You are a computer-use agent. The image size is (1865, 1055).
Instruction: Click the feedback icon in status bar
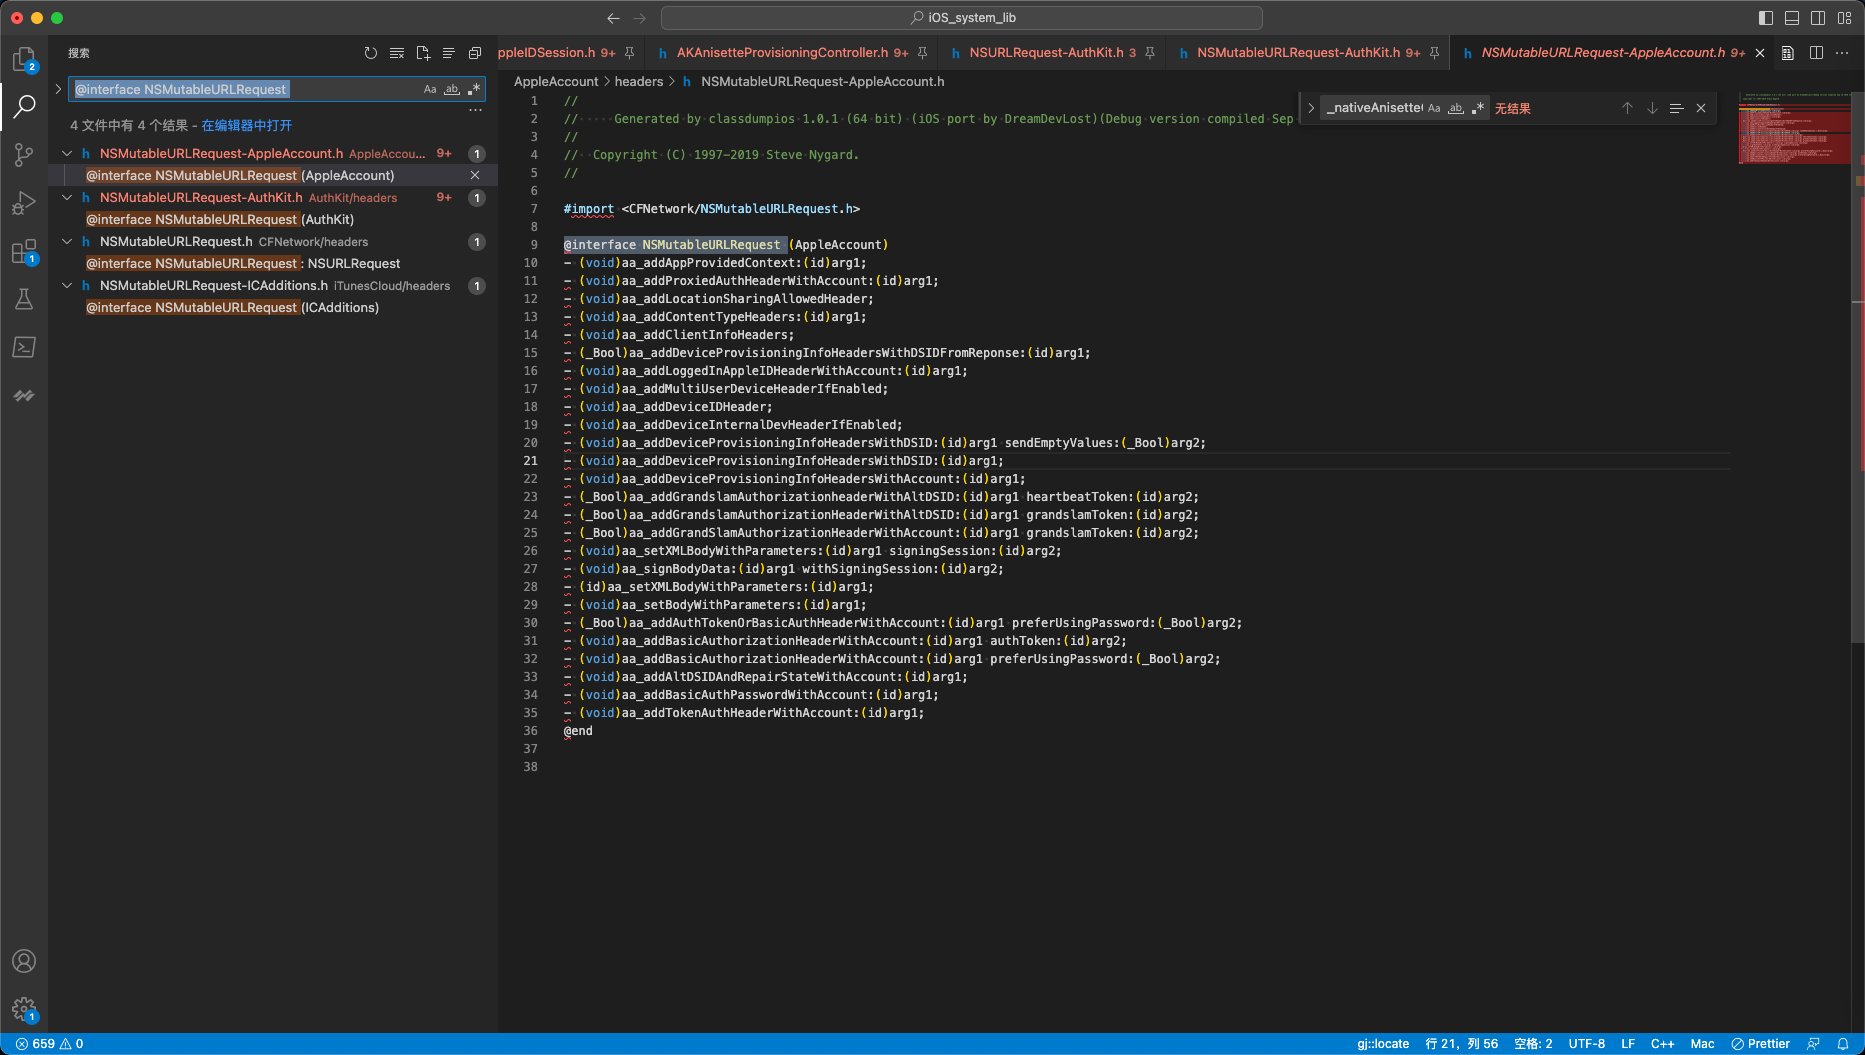point(1814,1044)
